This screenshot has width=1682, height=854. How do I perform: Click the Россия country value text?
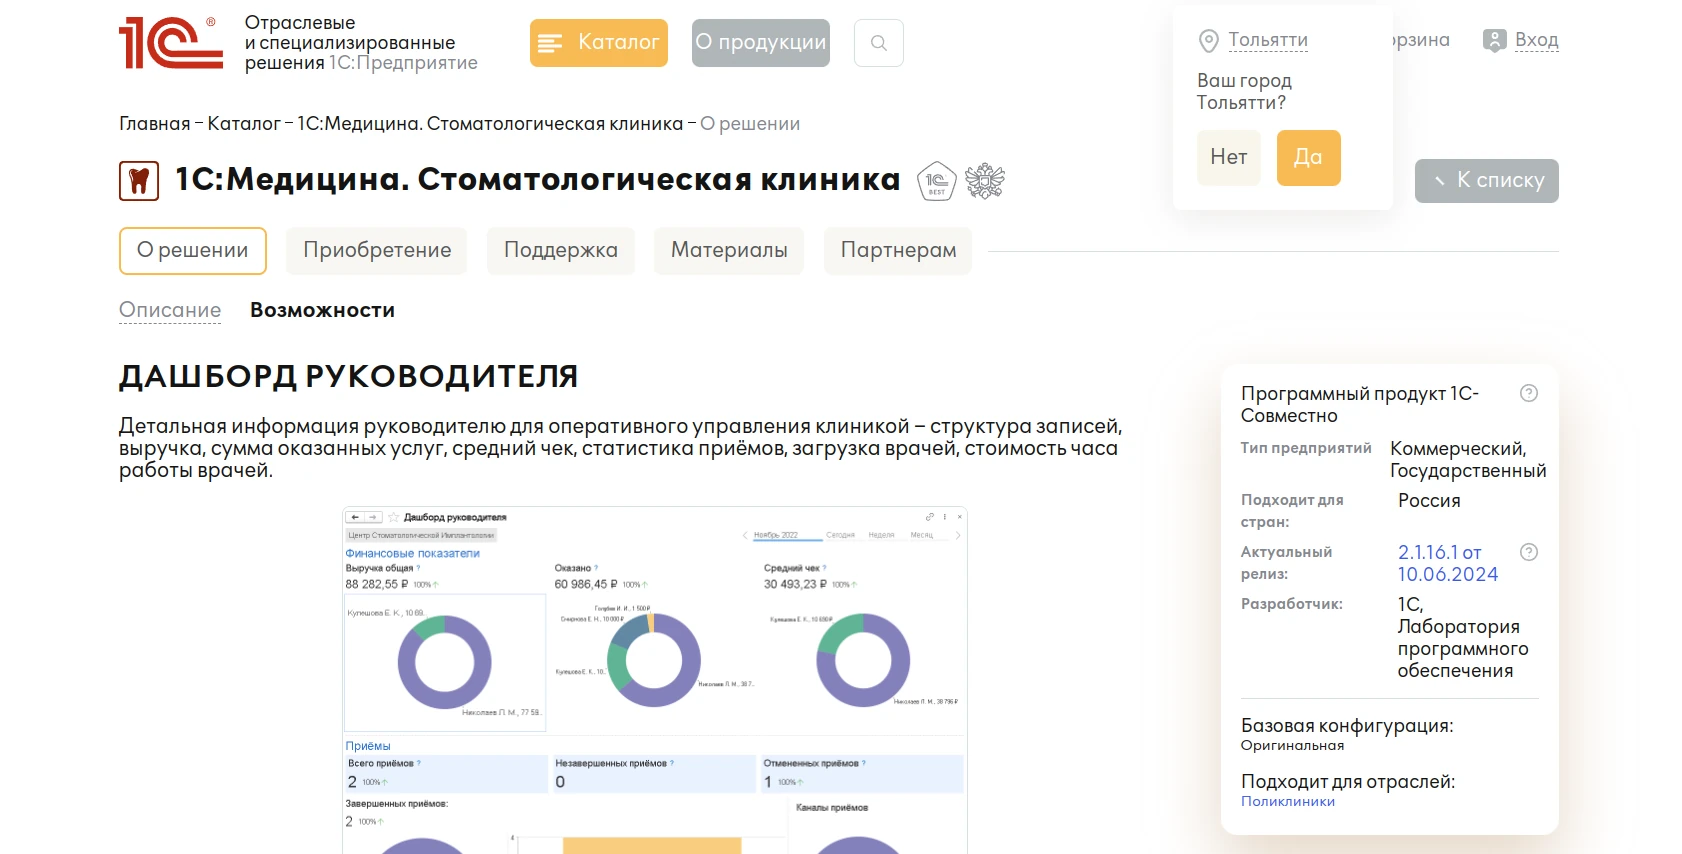pyautogui.click(x=1429, y=501)
